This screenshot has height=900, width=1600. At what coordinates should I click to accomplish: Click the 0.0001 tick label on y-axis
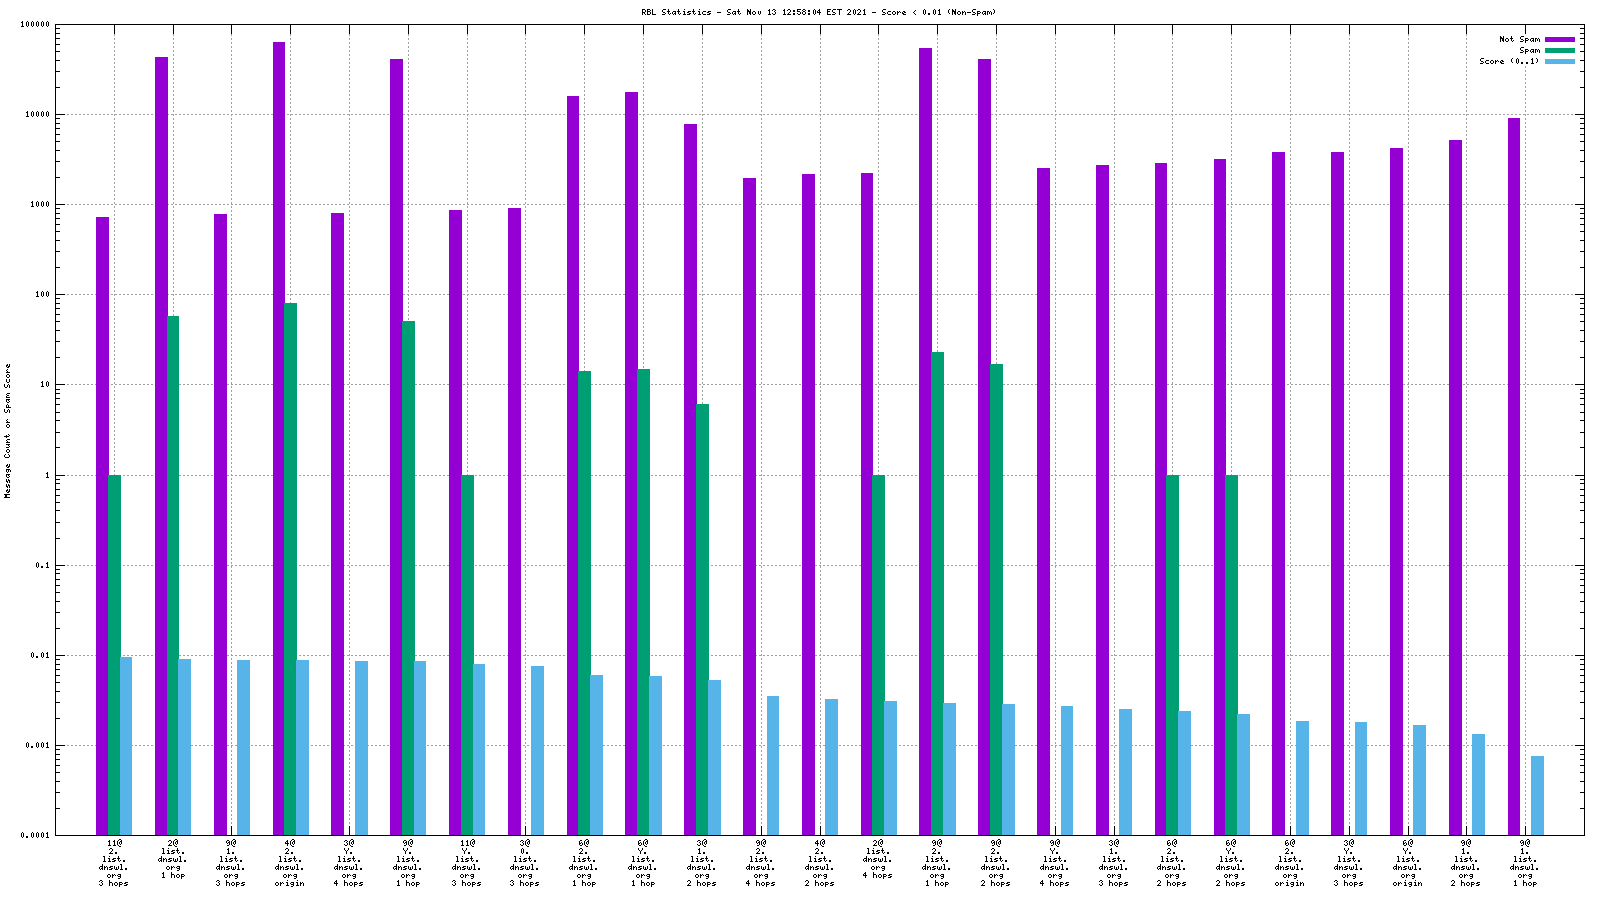35,835
